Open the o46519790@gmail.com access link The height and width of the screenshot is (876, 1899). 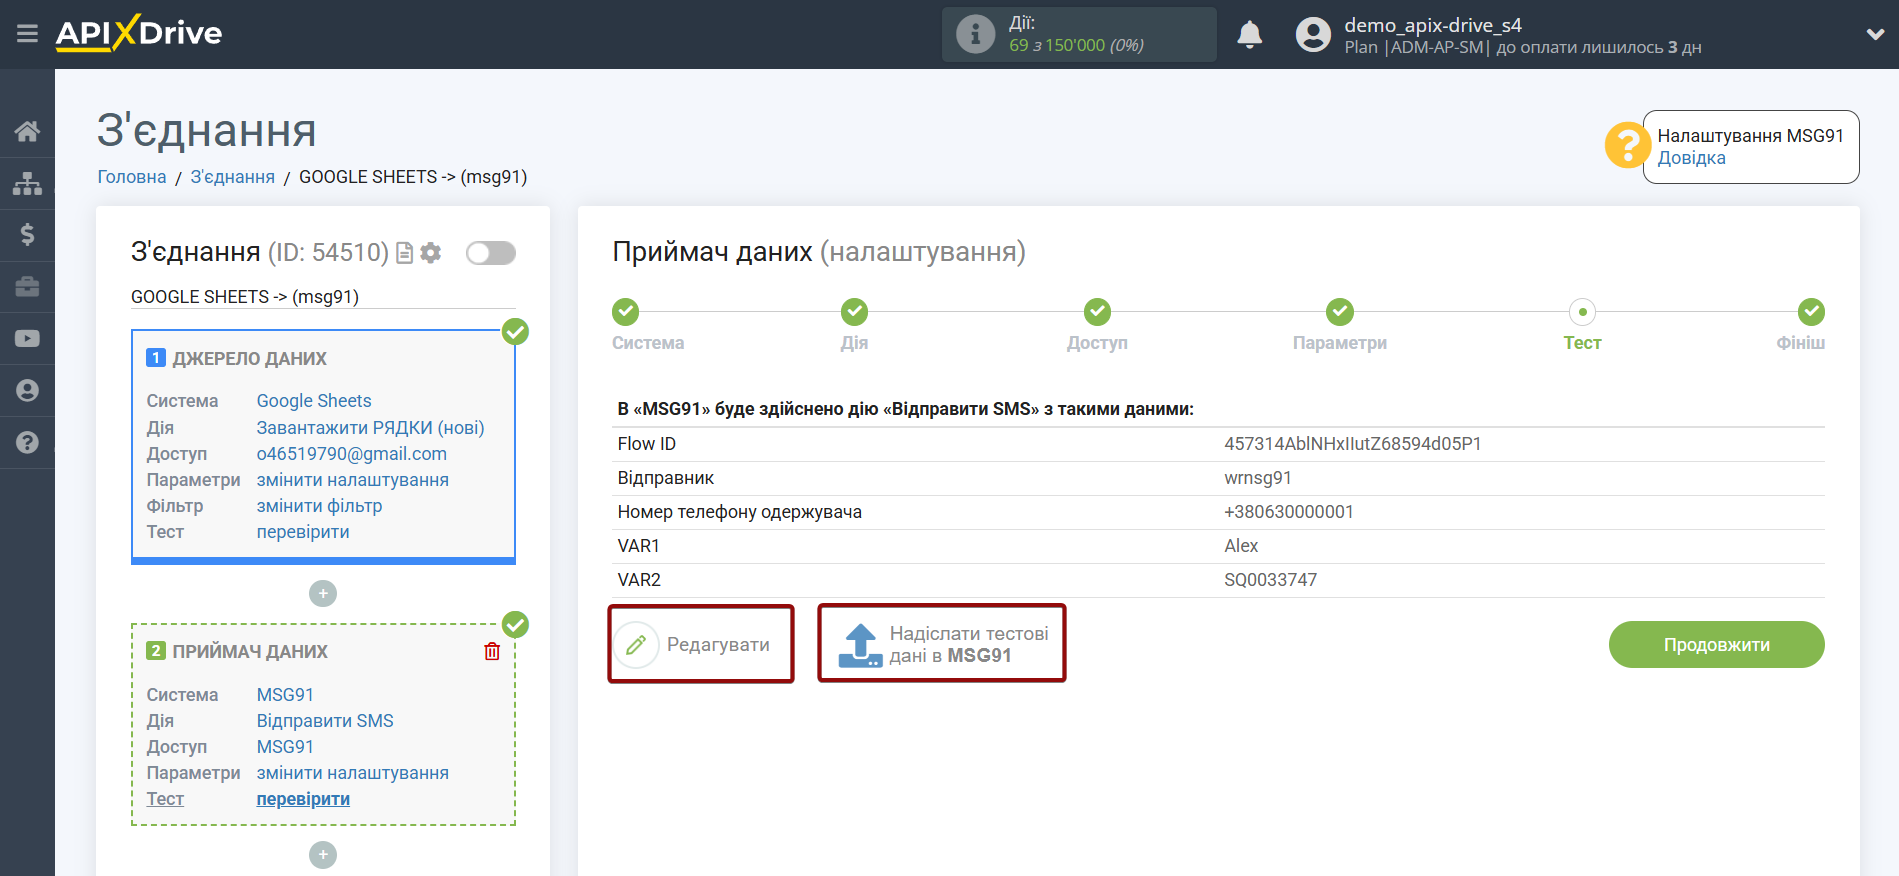(x=352, y=454)
